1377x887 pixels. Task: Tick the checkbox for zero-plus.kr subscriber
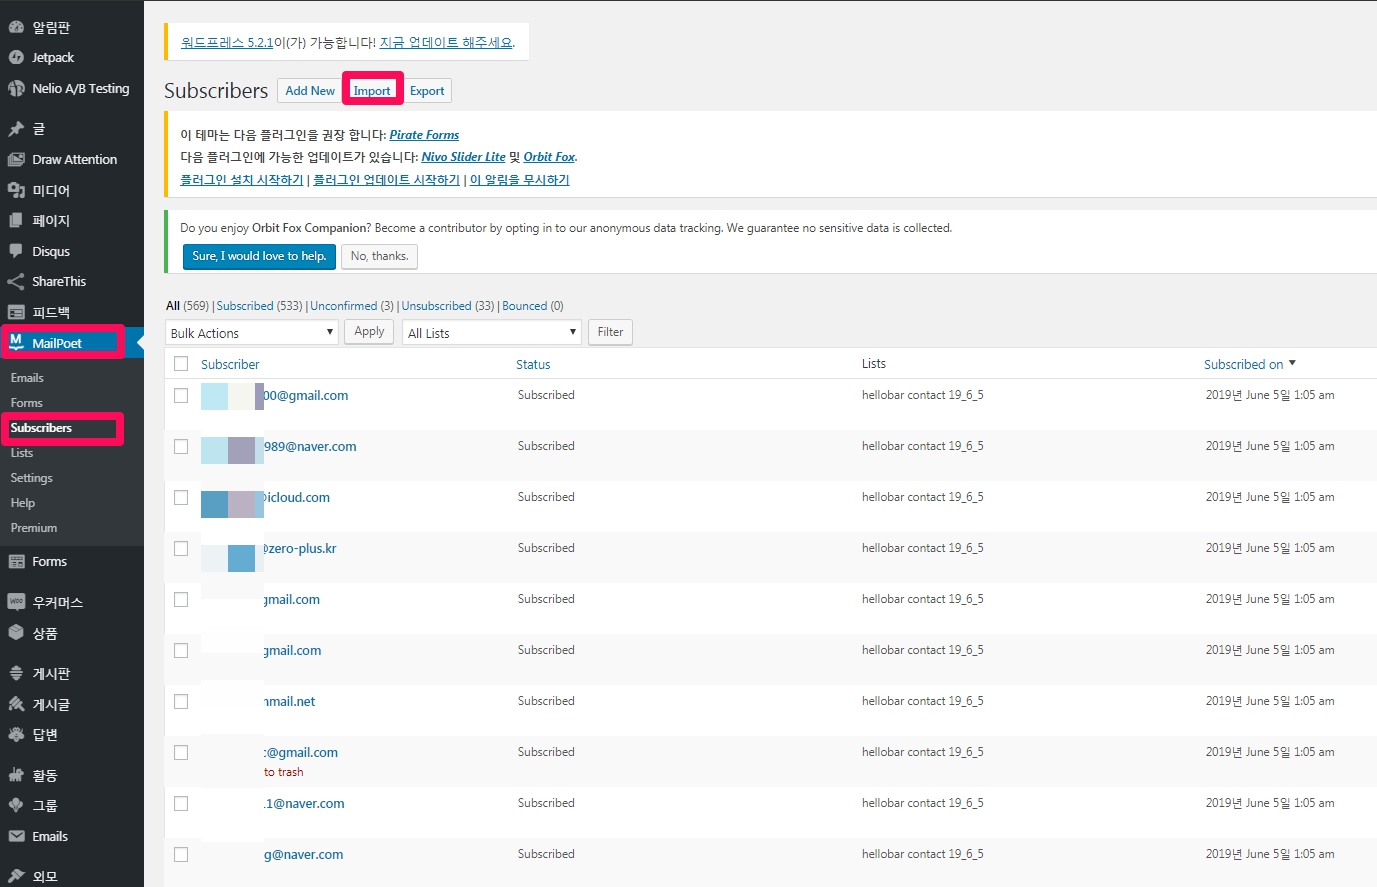[181, 549]
